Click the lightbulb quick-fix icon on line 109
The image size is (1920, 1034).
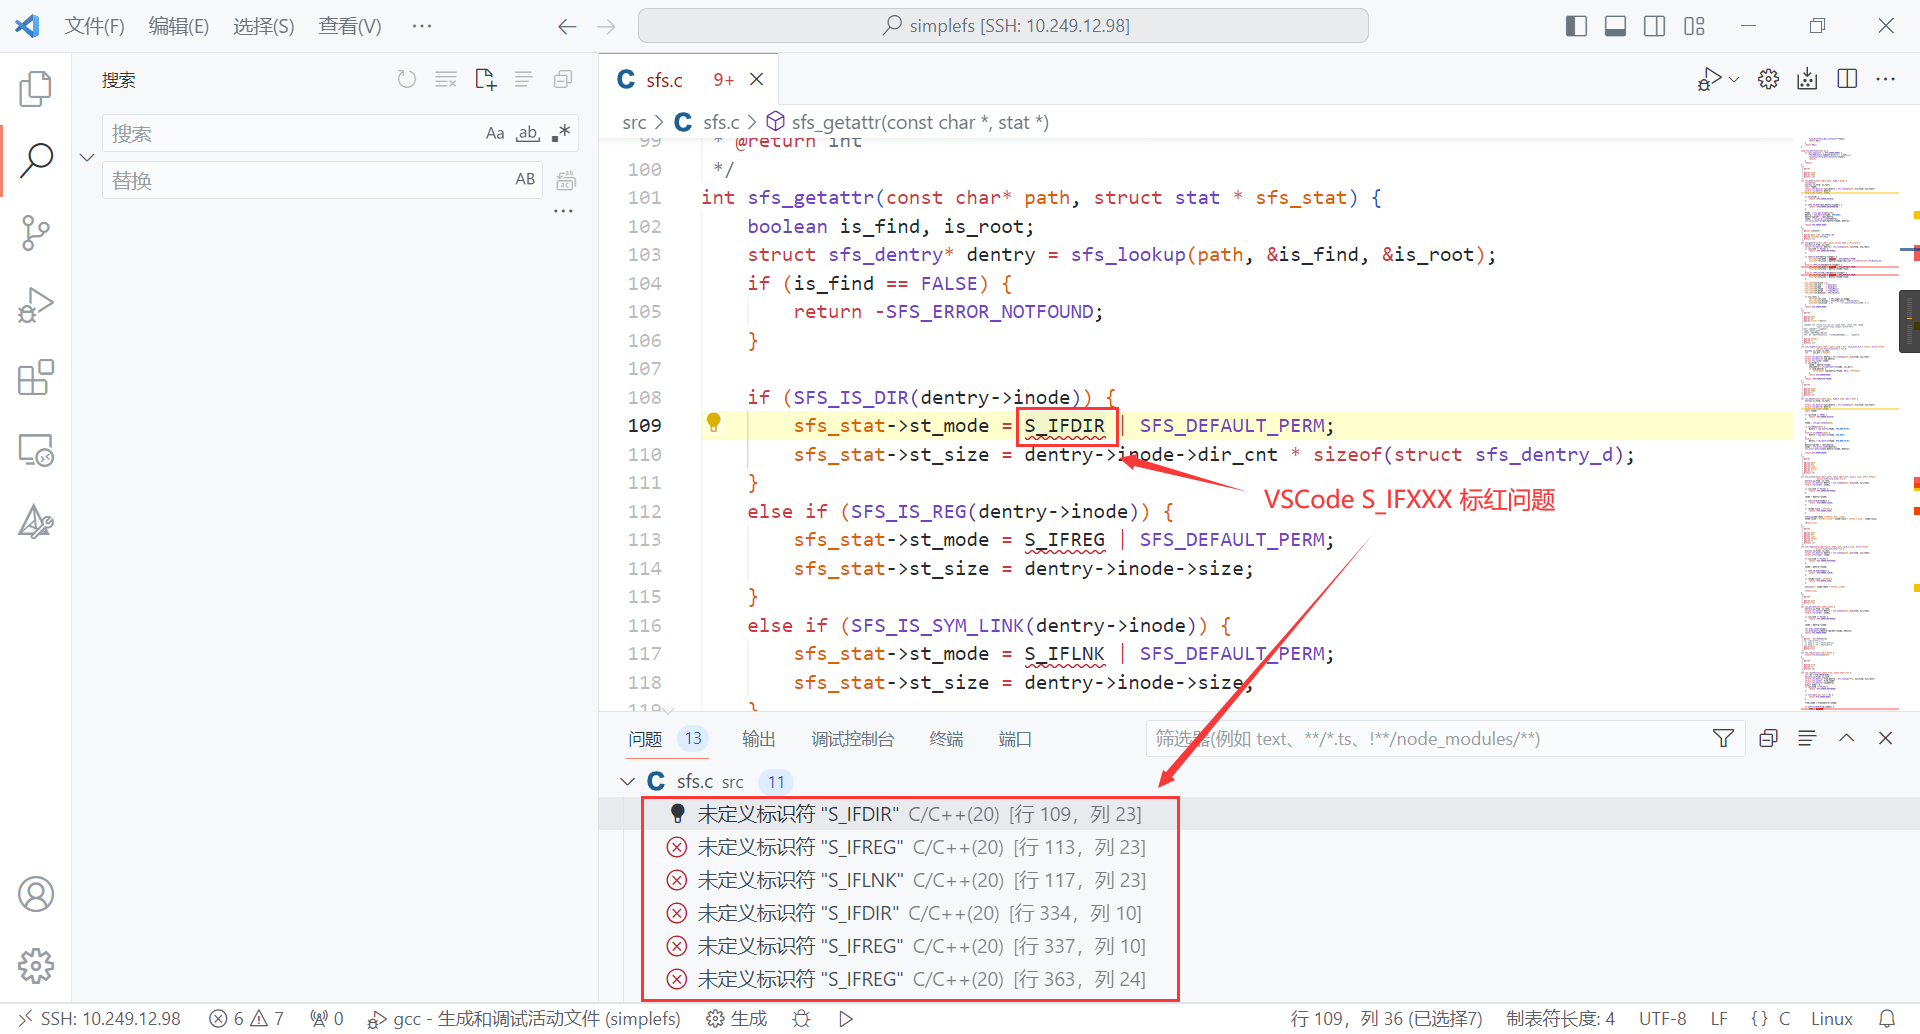(x=713, y=423)
